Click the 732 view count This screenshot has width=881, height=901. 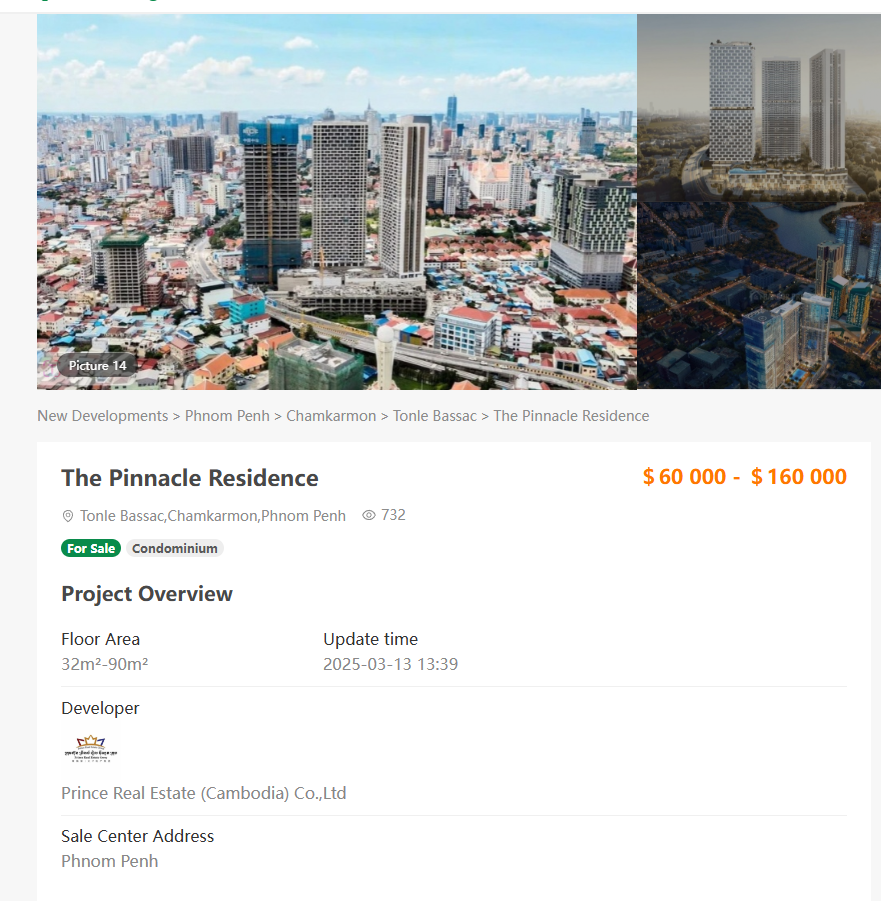pyautogui.click(x=393, y=515)
